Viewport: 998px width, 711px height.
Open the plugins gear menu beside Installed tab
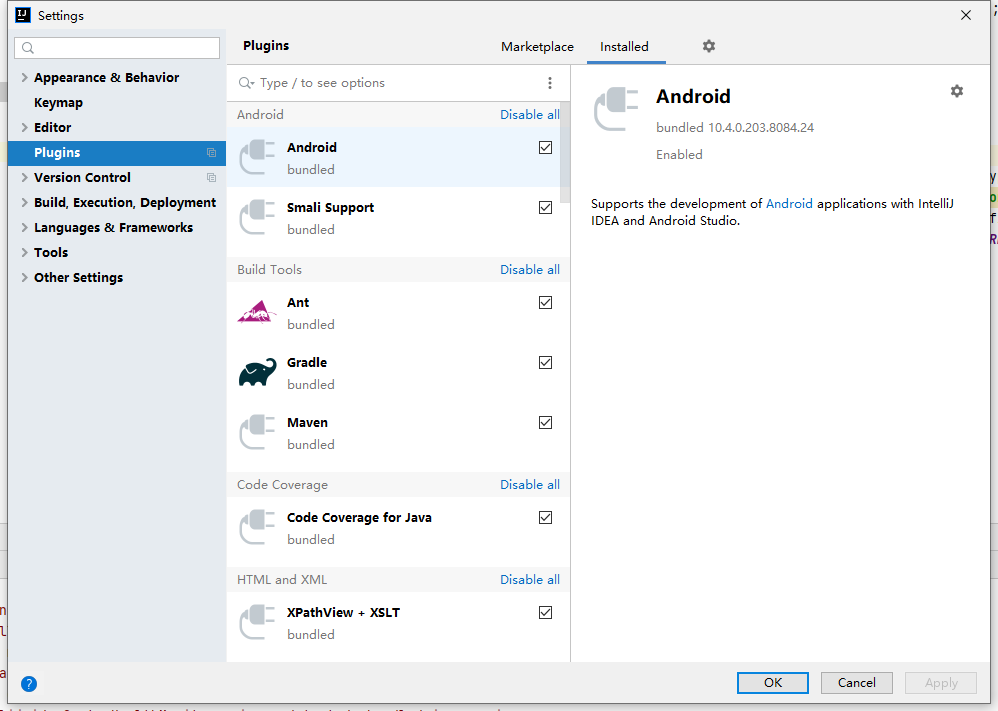coord(709,46)
